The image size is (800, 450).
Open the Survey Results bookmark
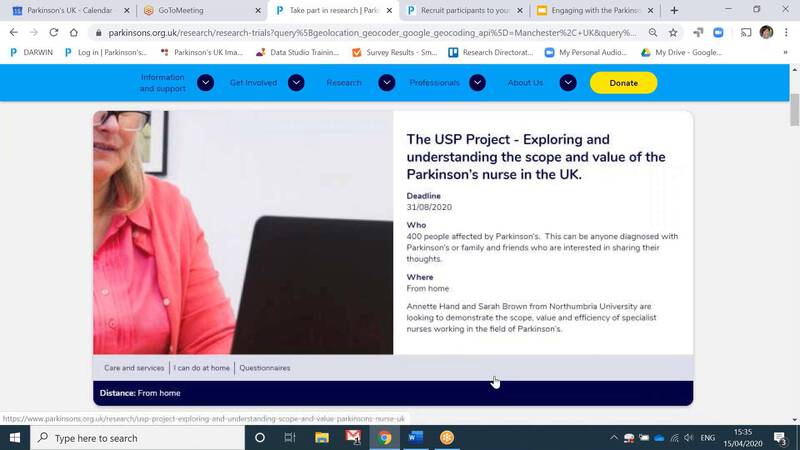point(395,52)
